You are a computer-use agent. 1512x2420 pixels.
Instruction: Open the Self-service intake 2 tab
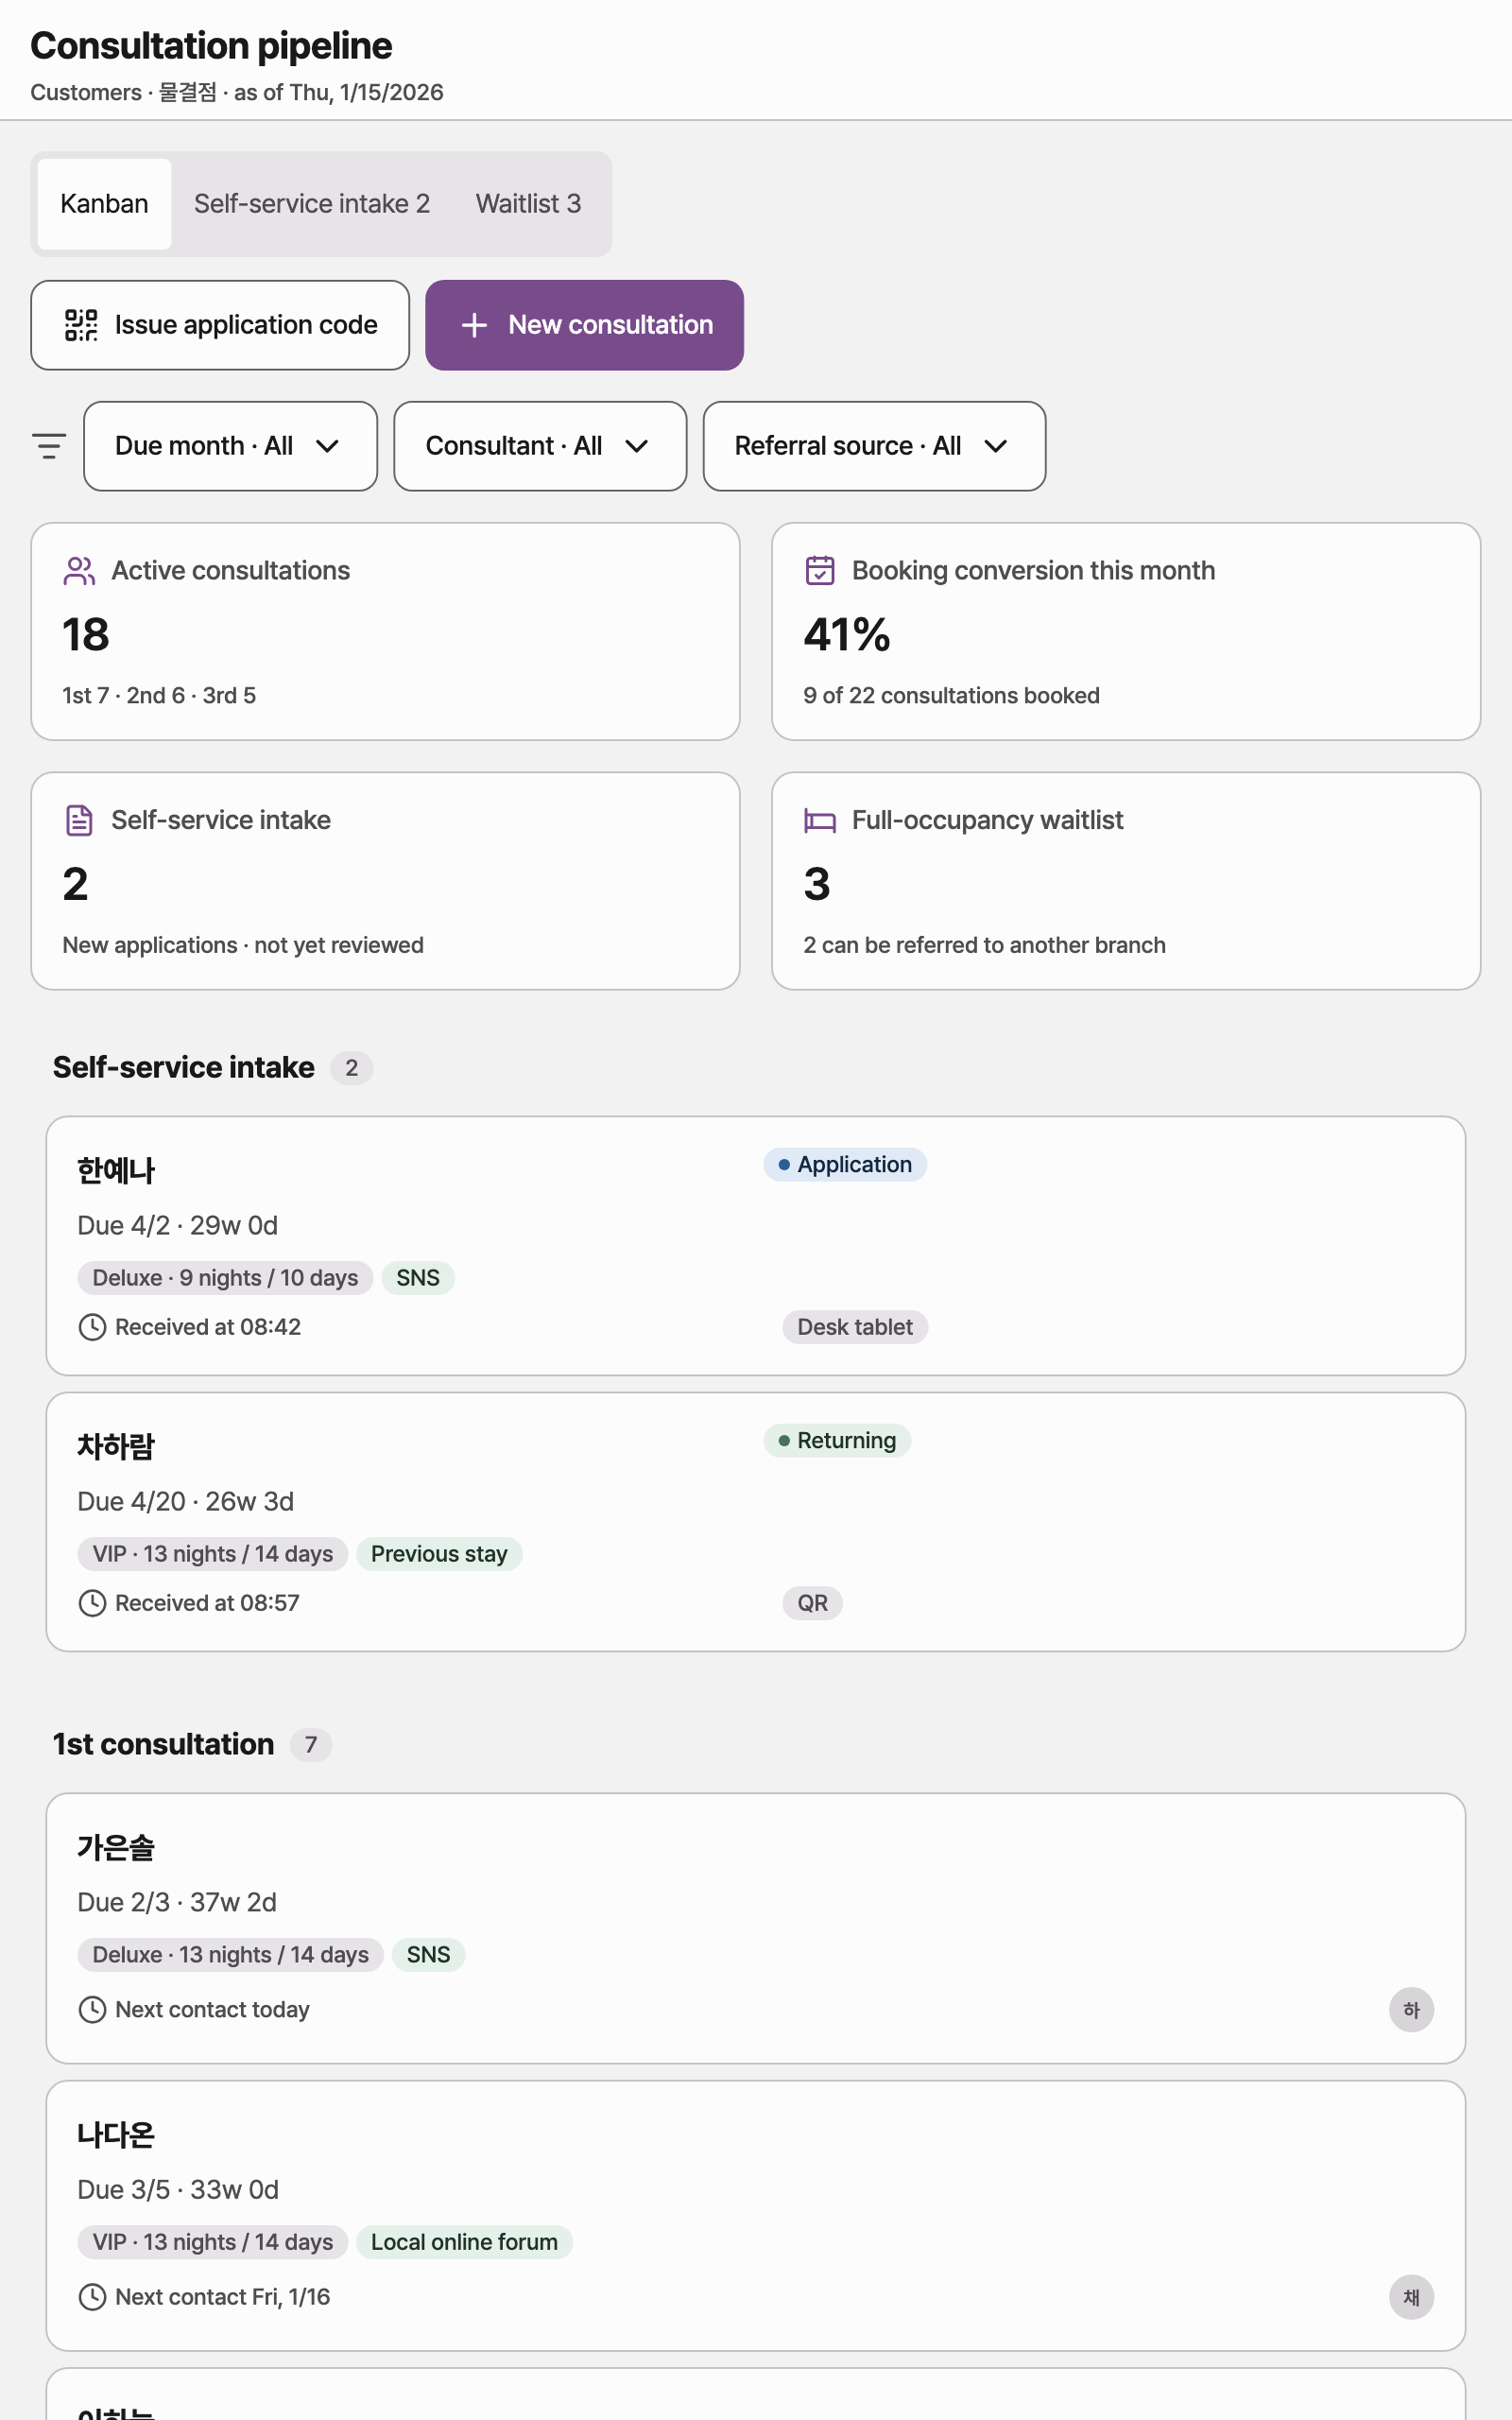click(x=312, y=204)
